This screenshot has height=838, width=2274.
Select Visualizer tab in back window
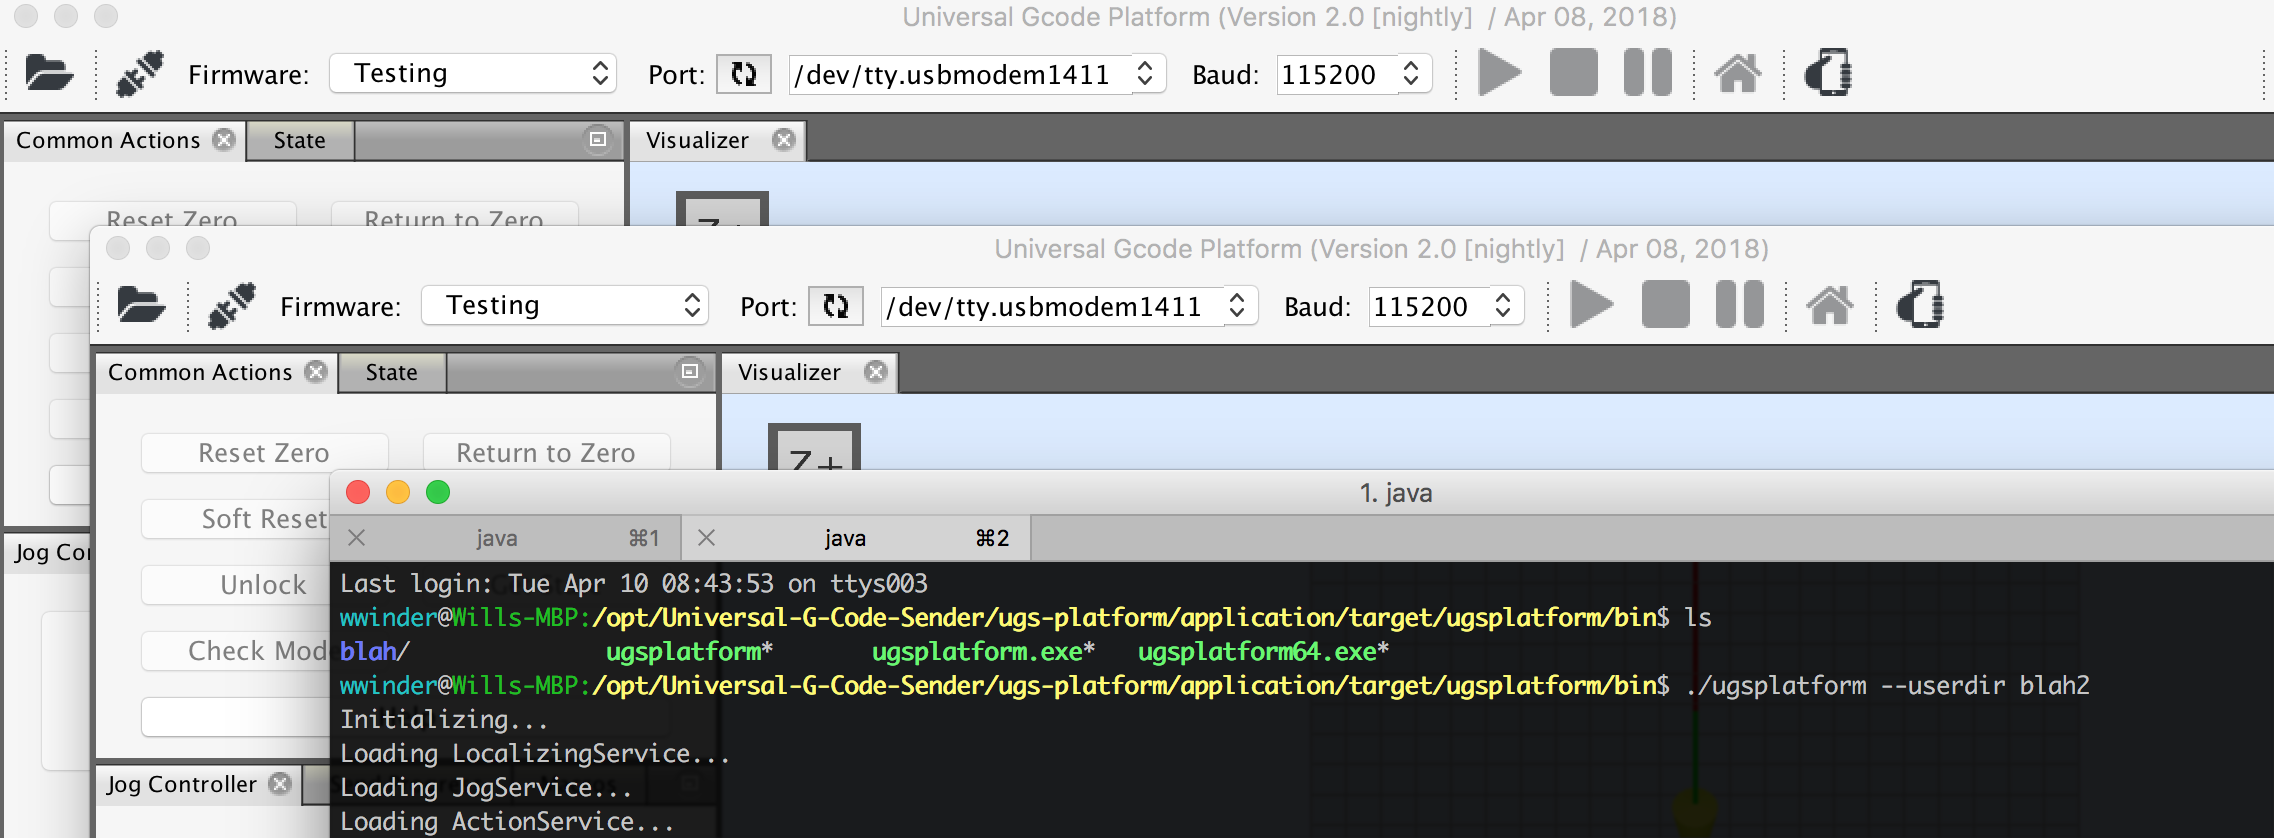[x=697, y=140]
